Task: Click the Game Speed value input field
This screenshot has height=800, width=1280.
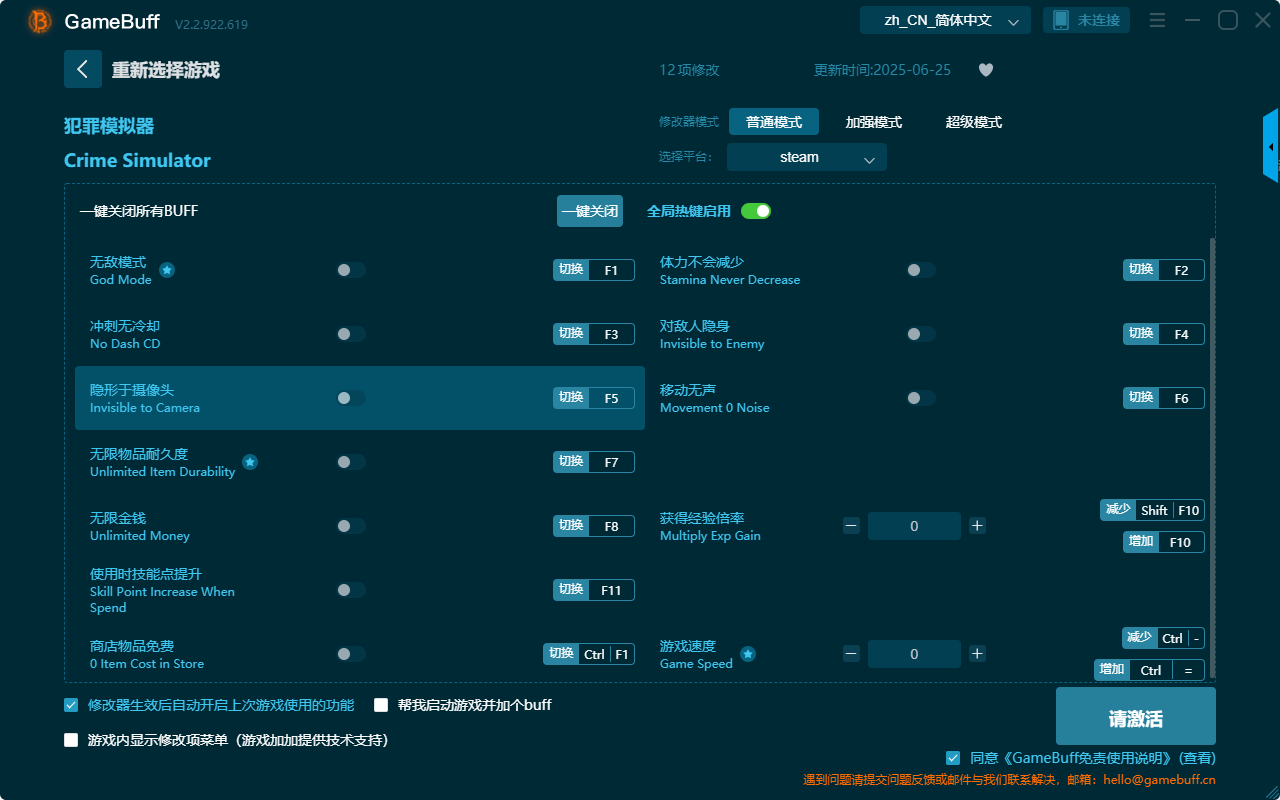Action: pos(913,653)
